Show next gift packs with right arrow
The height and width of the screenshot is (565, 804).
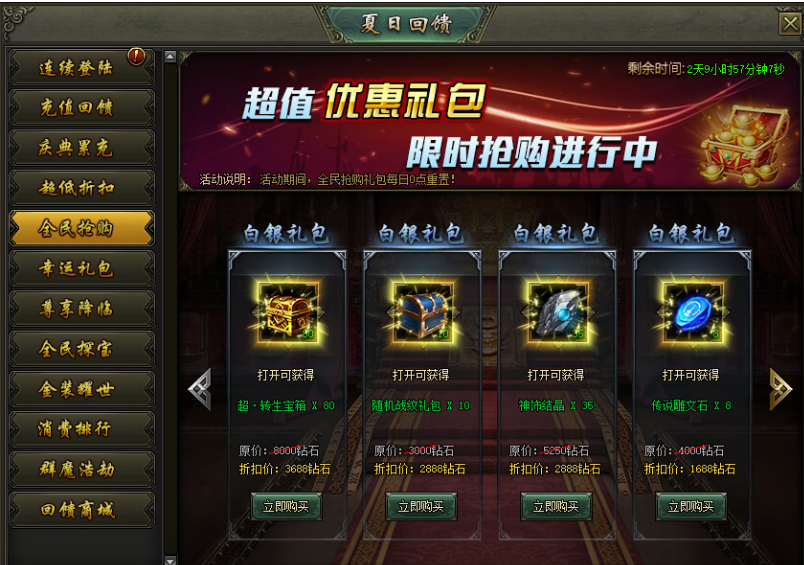point(780,389)
